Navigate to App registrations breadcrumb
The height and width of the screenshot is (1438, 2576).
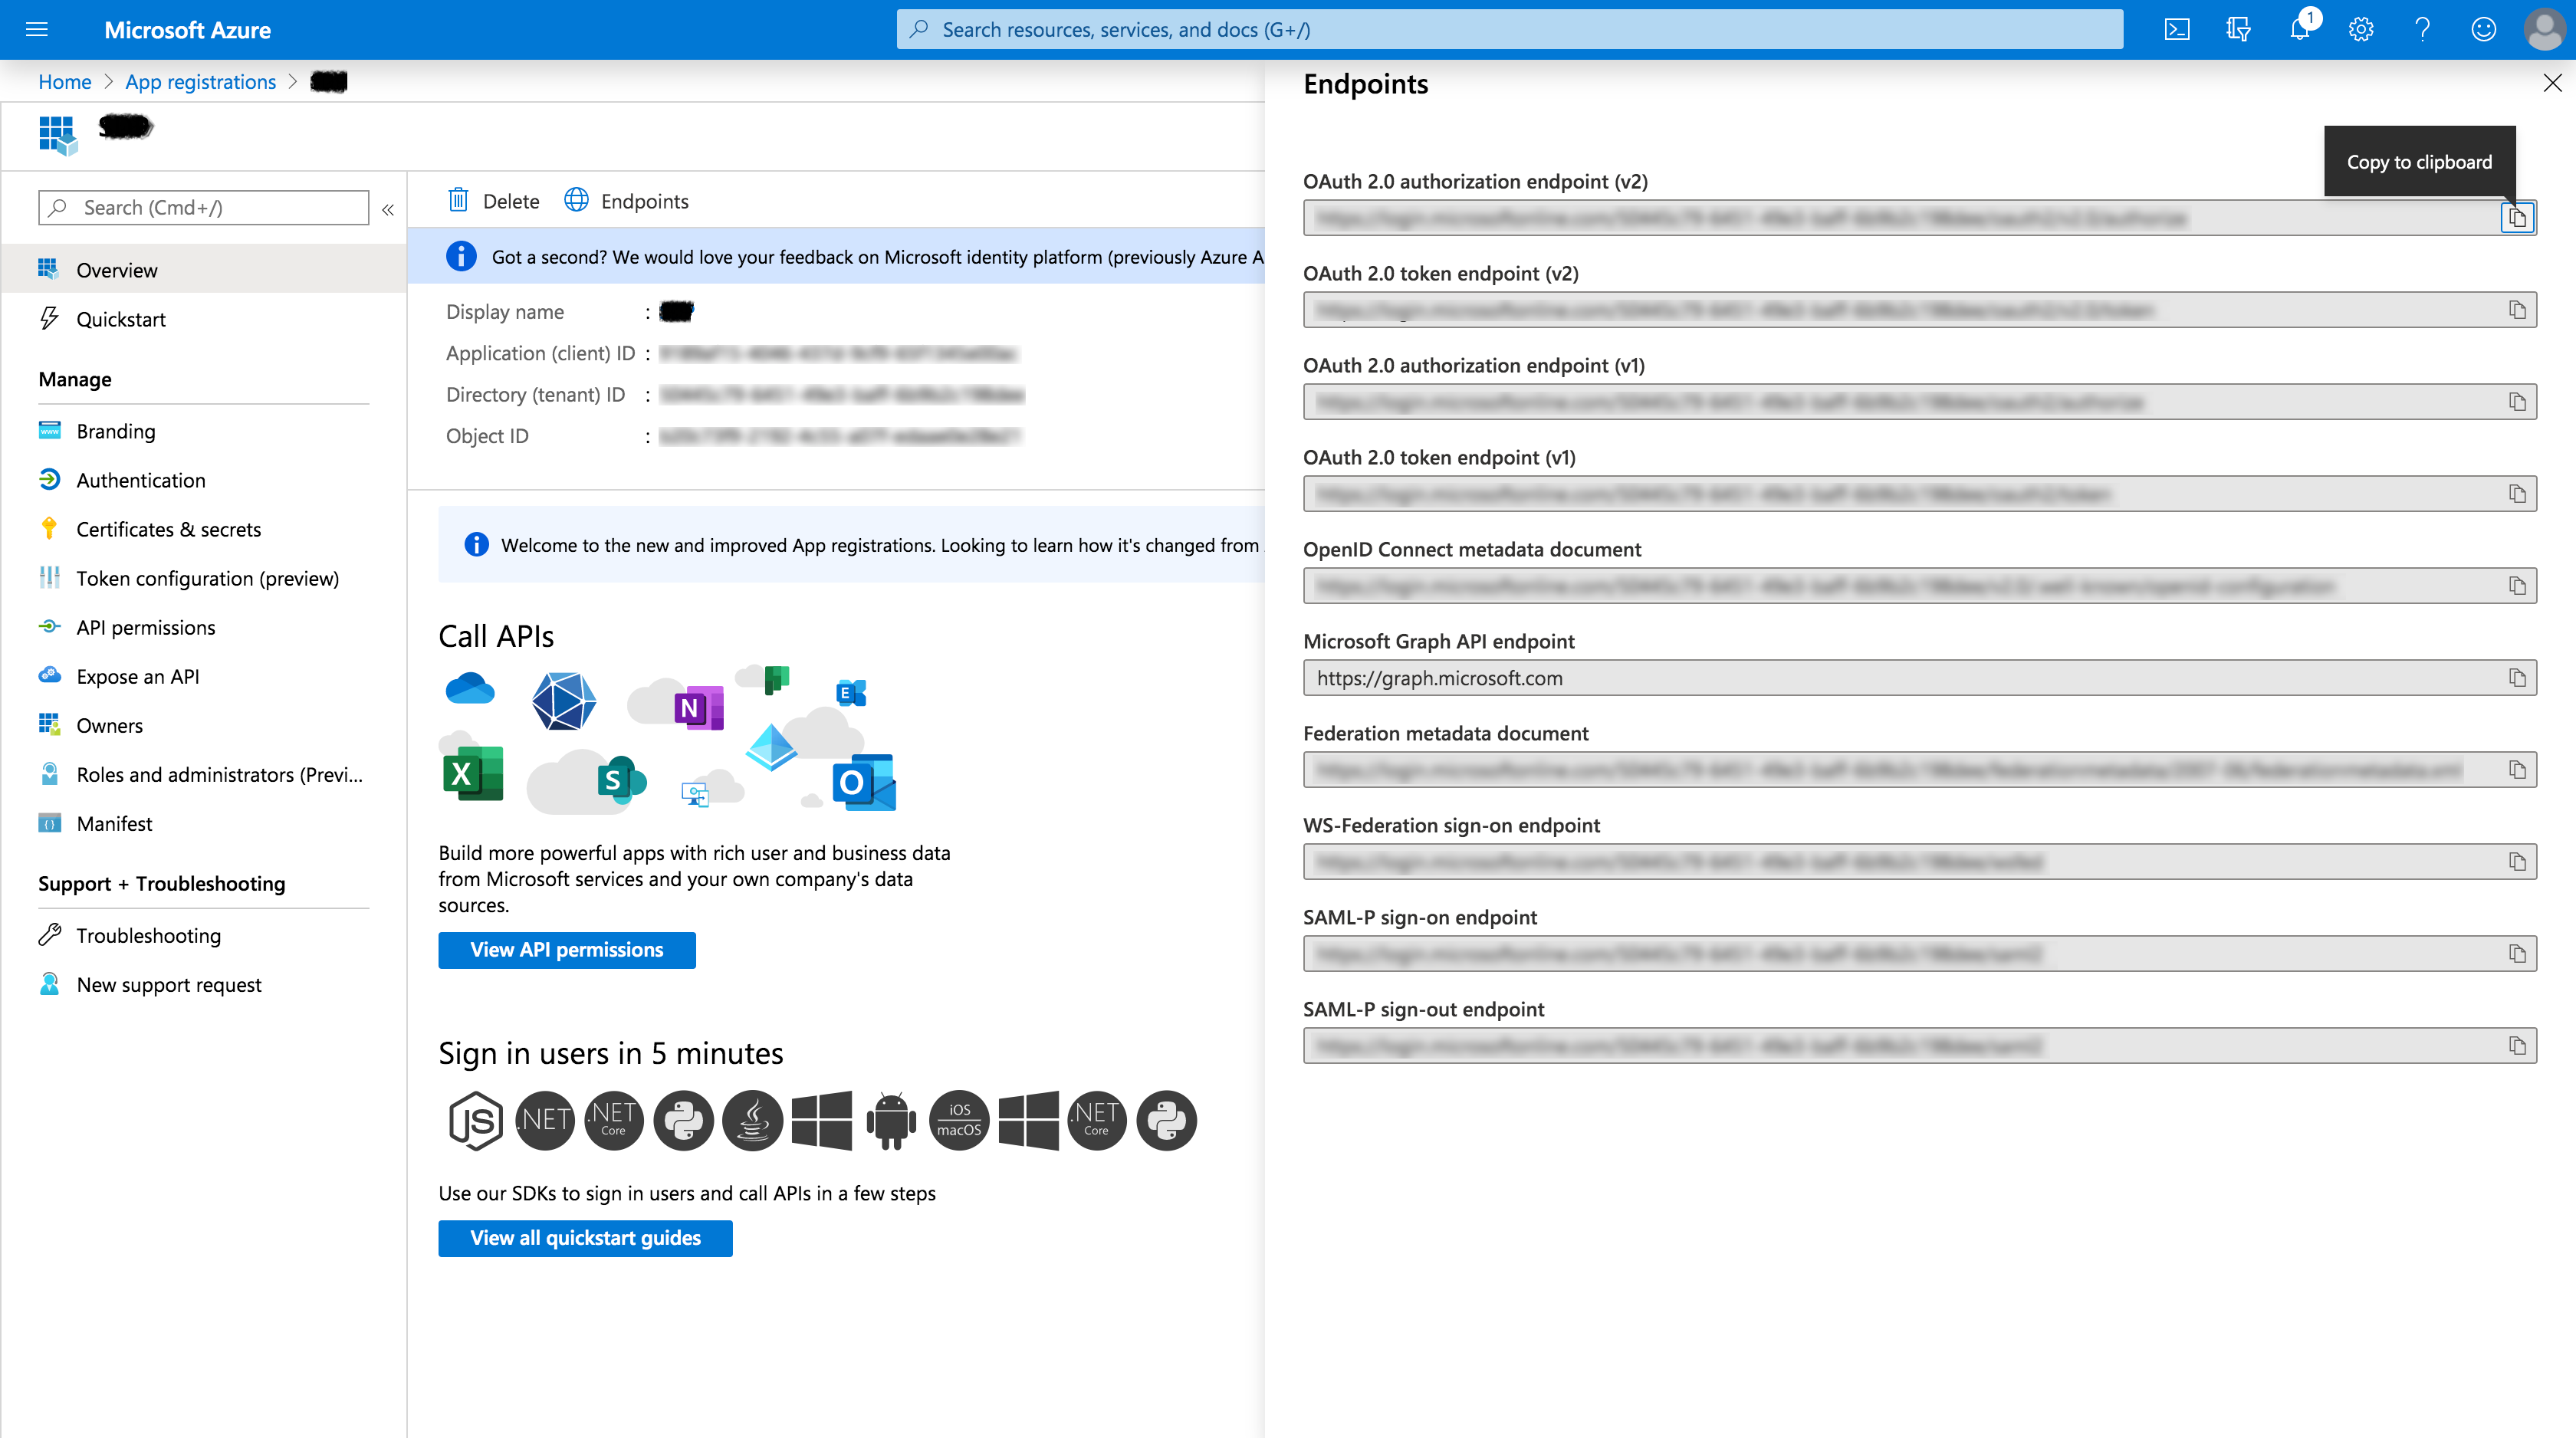pyautogui.click(x=200, y=81)
